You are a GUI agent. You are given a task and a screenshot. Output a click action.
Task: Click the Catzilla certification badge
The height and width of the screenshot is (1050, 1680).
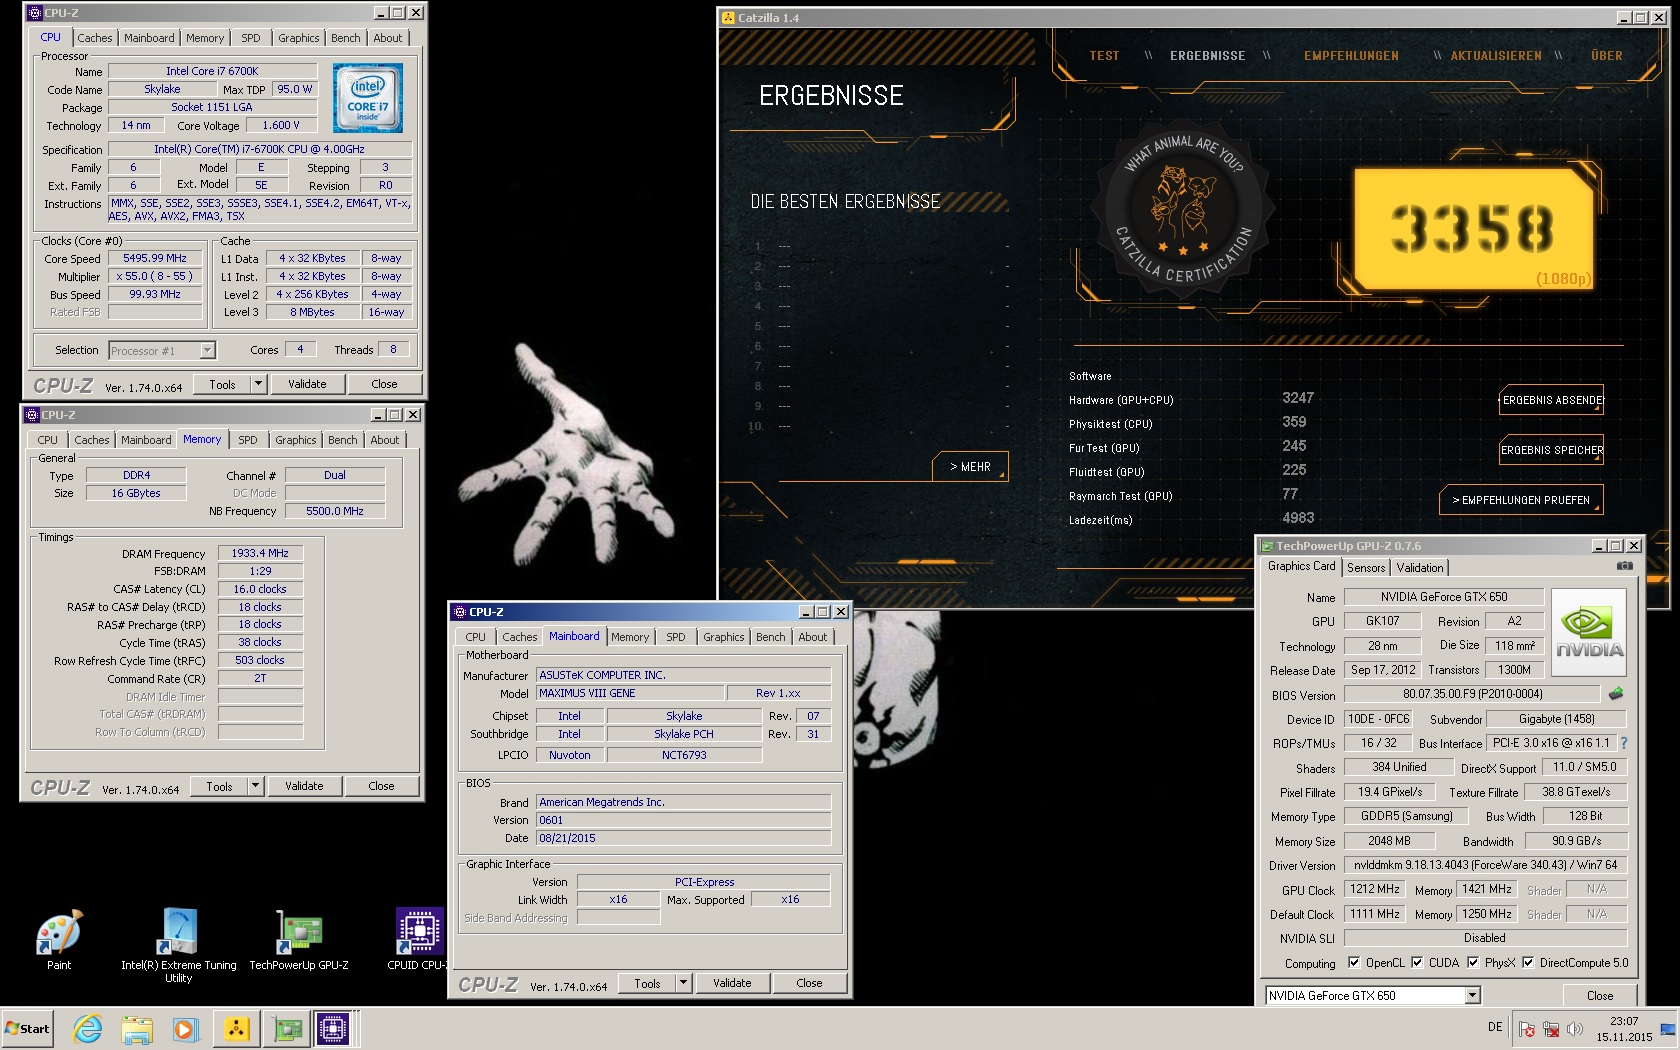tap(1183, 207)
